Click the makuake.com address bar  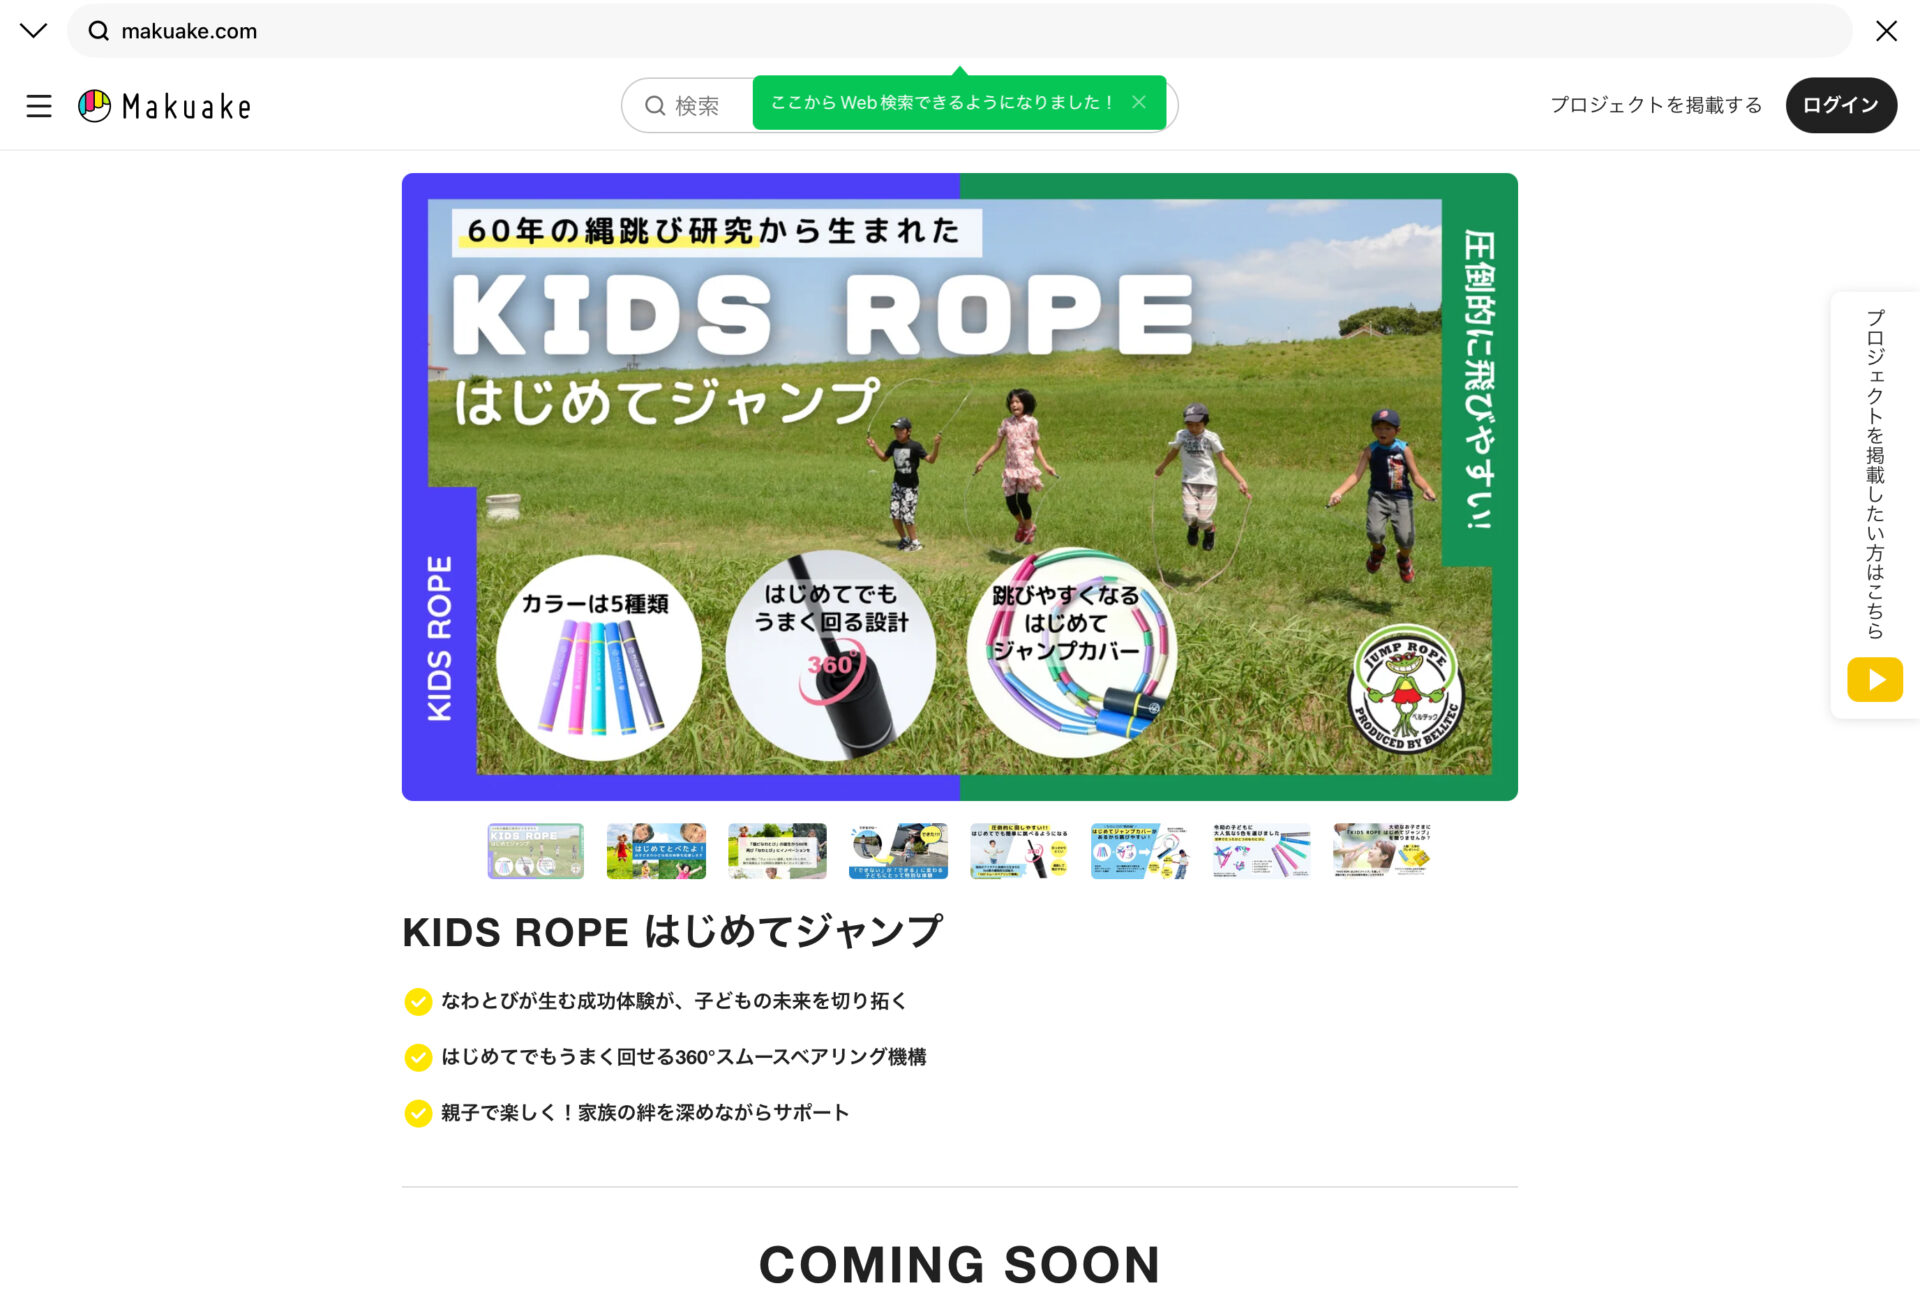[x=959, y=31]
